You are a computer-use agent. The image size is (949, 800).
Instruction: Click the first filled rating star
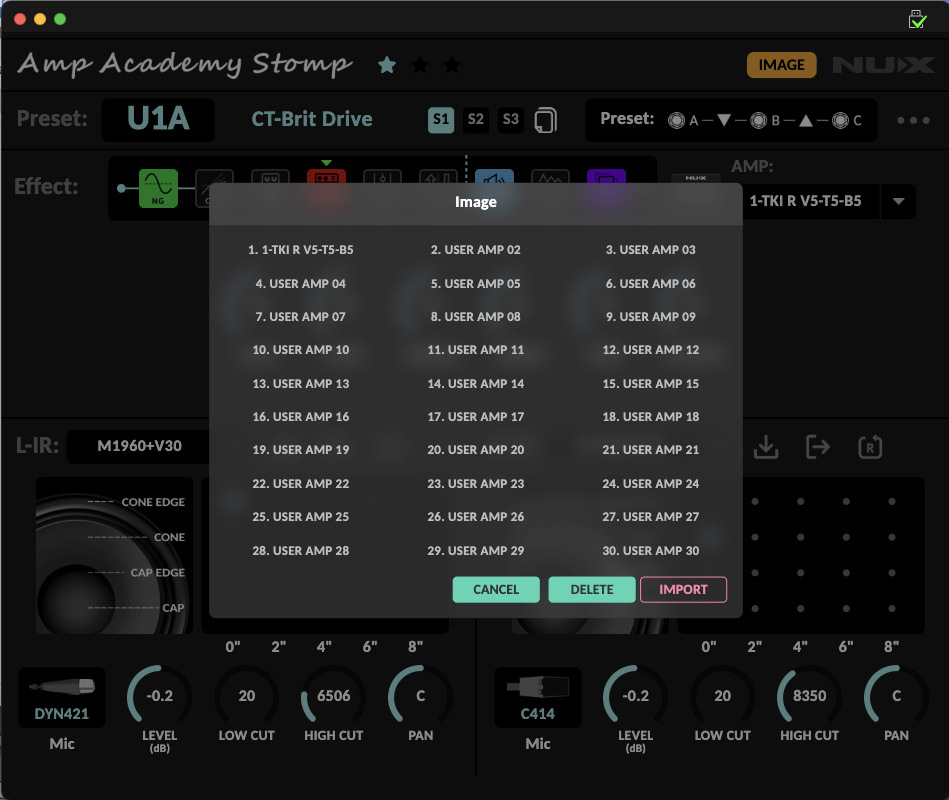click(387, 64)
